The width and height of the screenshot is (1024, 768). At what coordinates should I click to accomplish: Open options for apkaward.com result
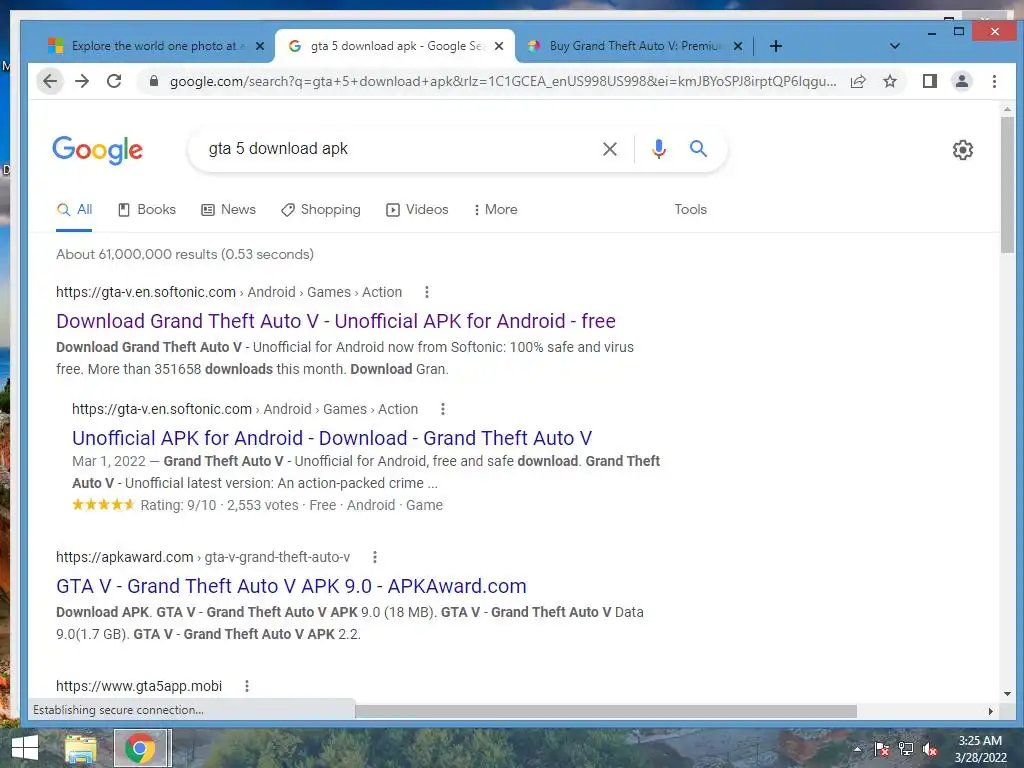coord(375,557)
